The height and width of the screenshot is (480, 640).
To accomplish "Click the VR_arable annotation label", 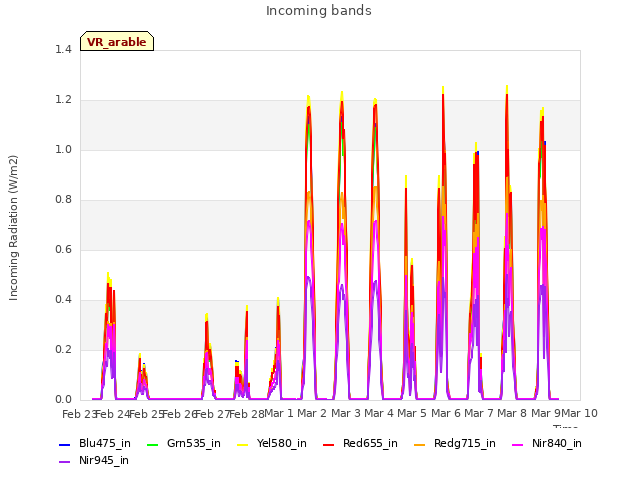I will click(117, 42).
